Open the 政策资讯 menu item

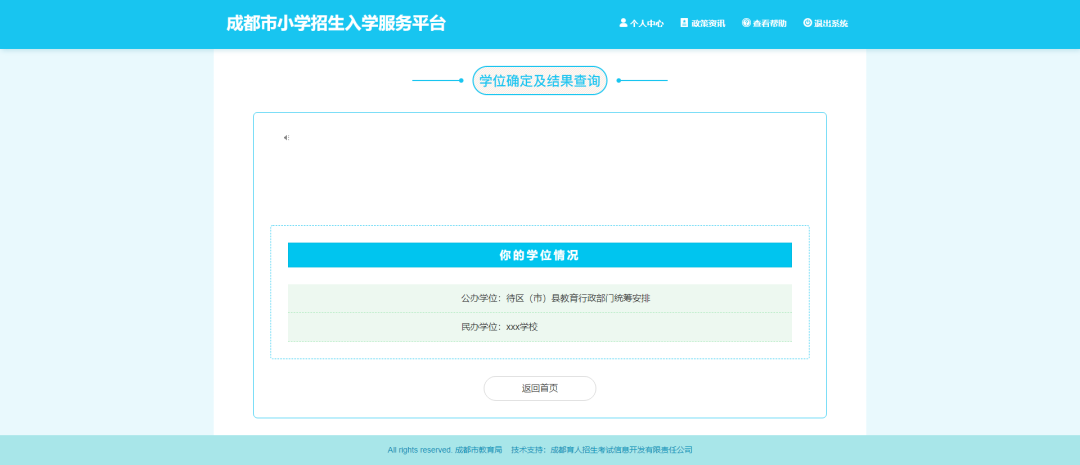[708, 23]
